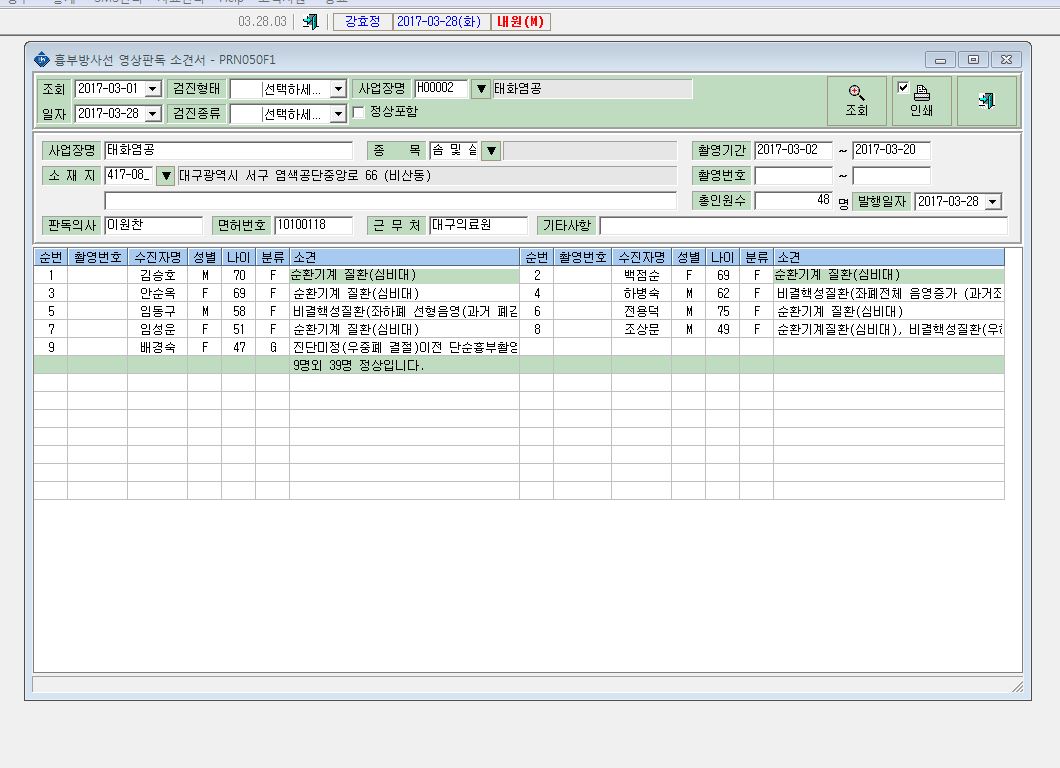Click the 판독의사 name field 이원찬

tap(153, 225)
